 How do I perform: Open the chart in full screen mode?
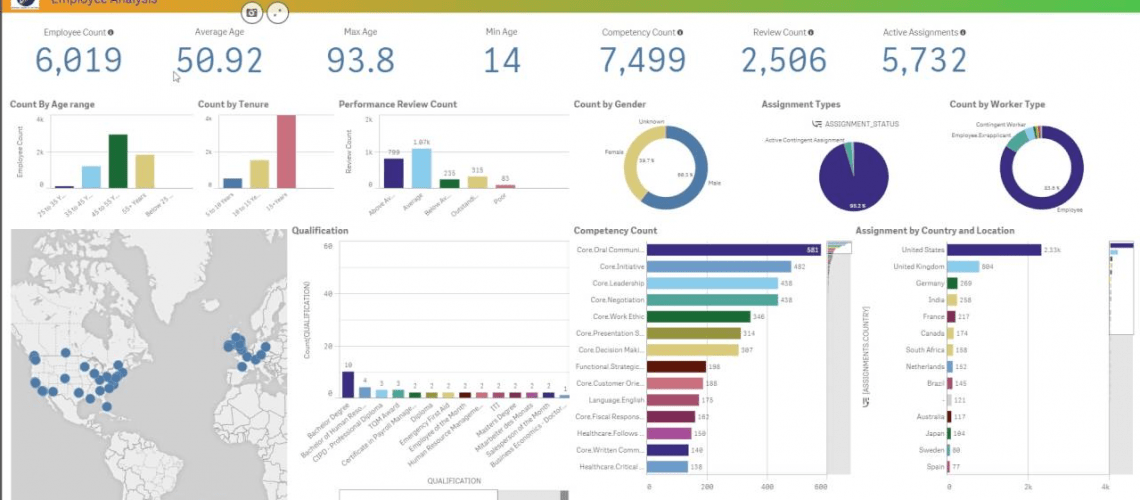[278, 12]
